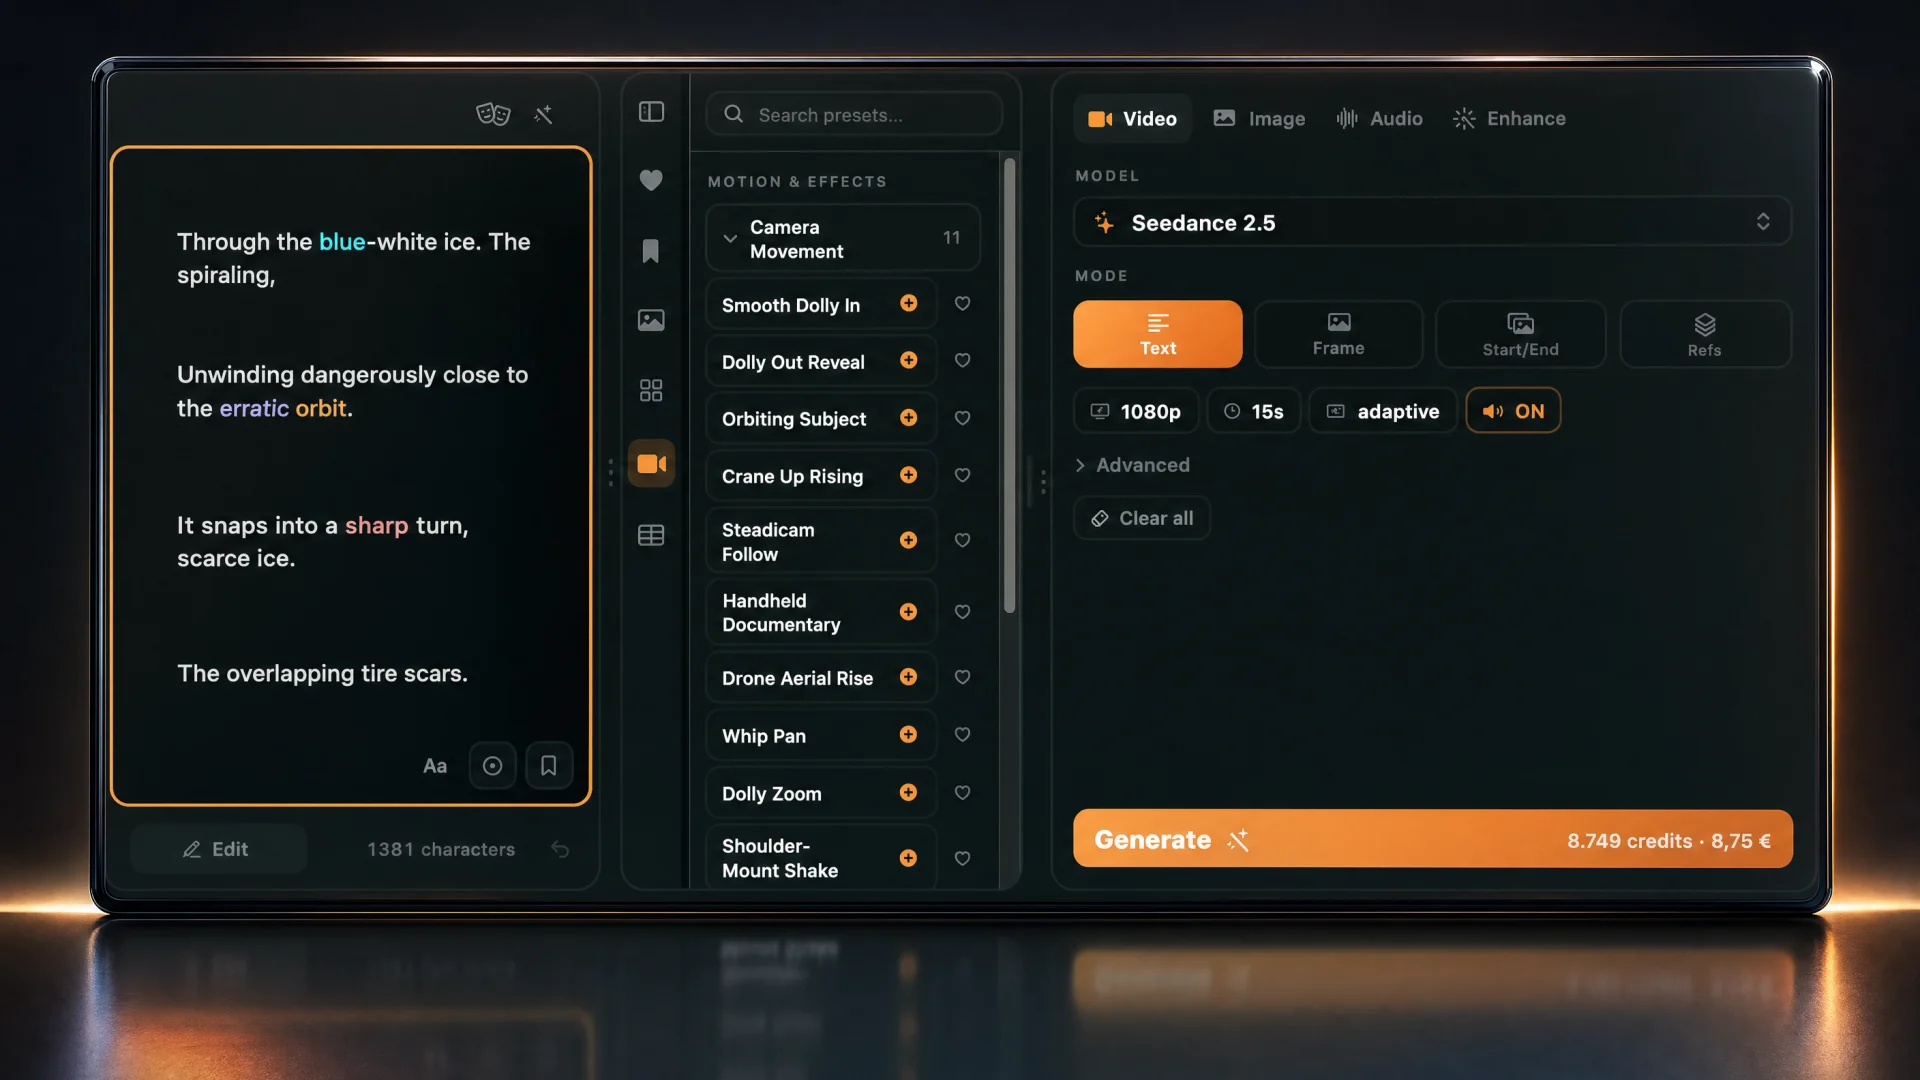Image resolution: width=1920 pixels, height=1080 pixels.
Task: Click the Clear all button
Action: click(1142, 518)
